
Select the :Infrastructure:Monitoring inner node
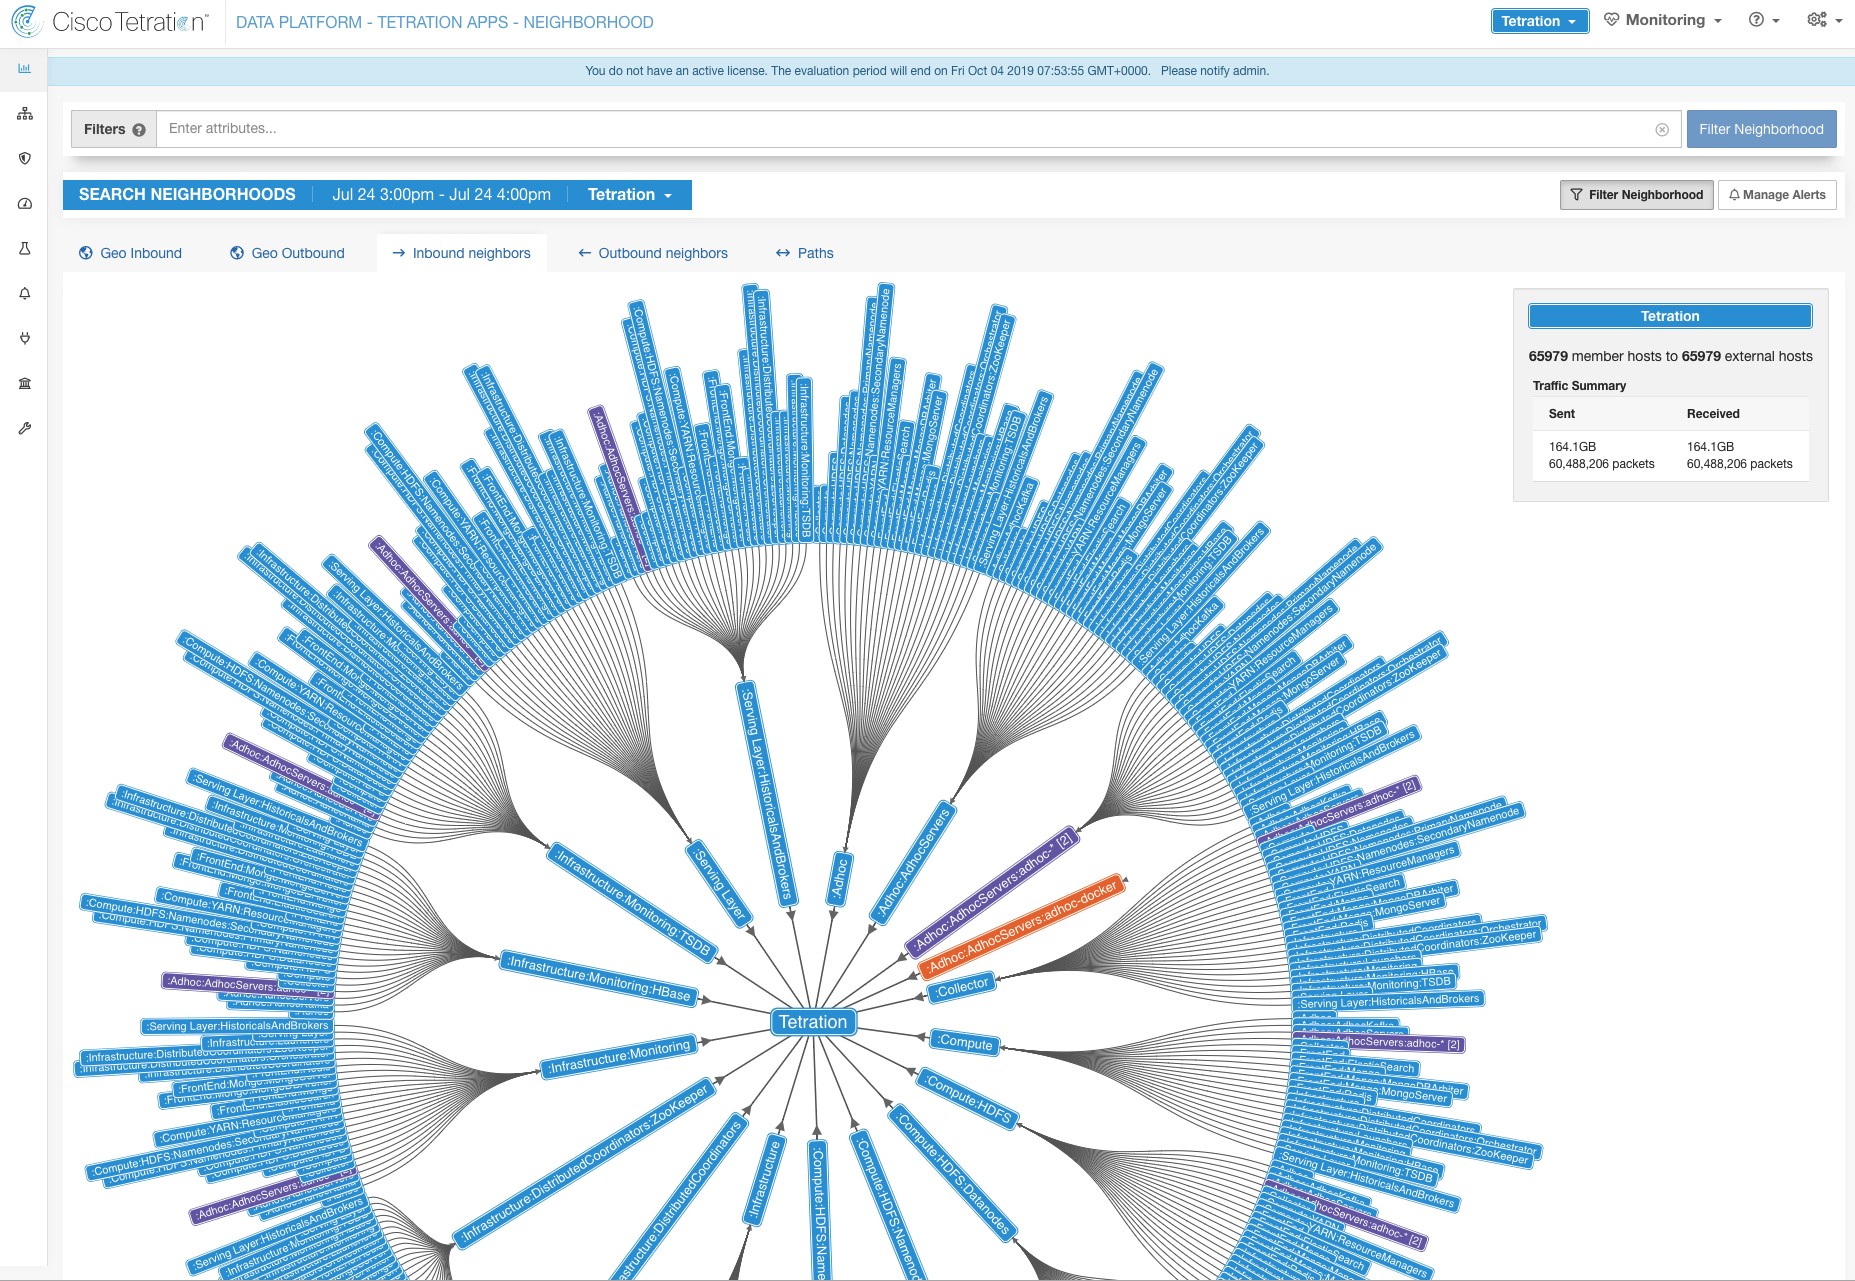620,1057
